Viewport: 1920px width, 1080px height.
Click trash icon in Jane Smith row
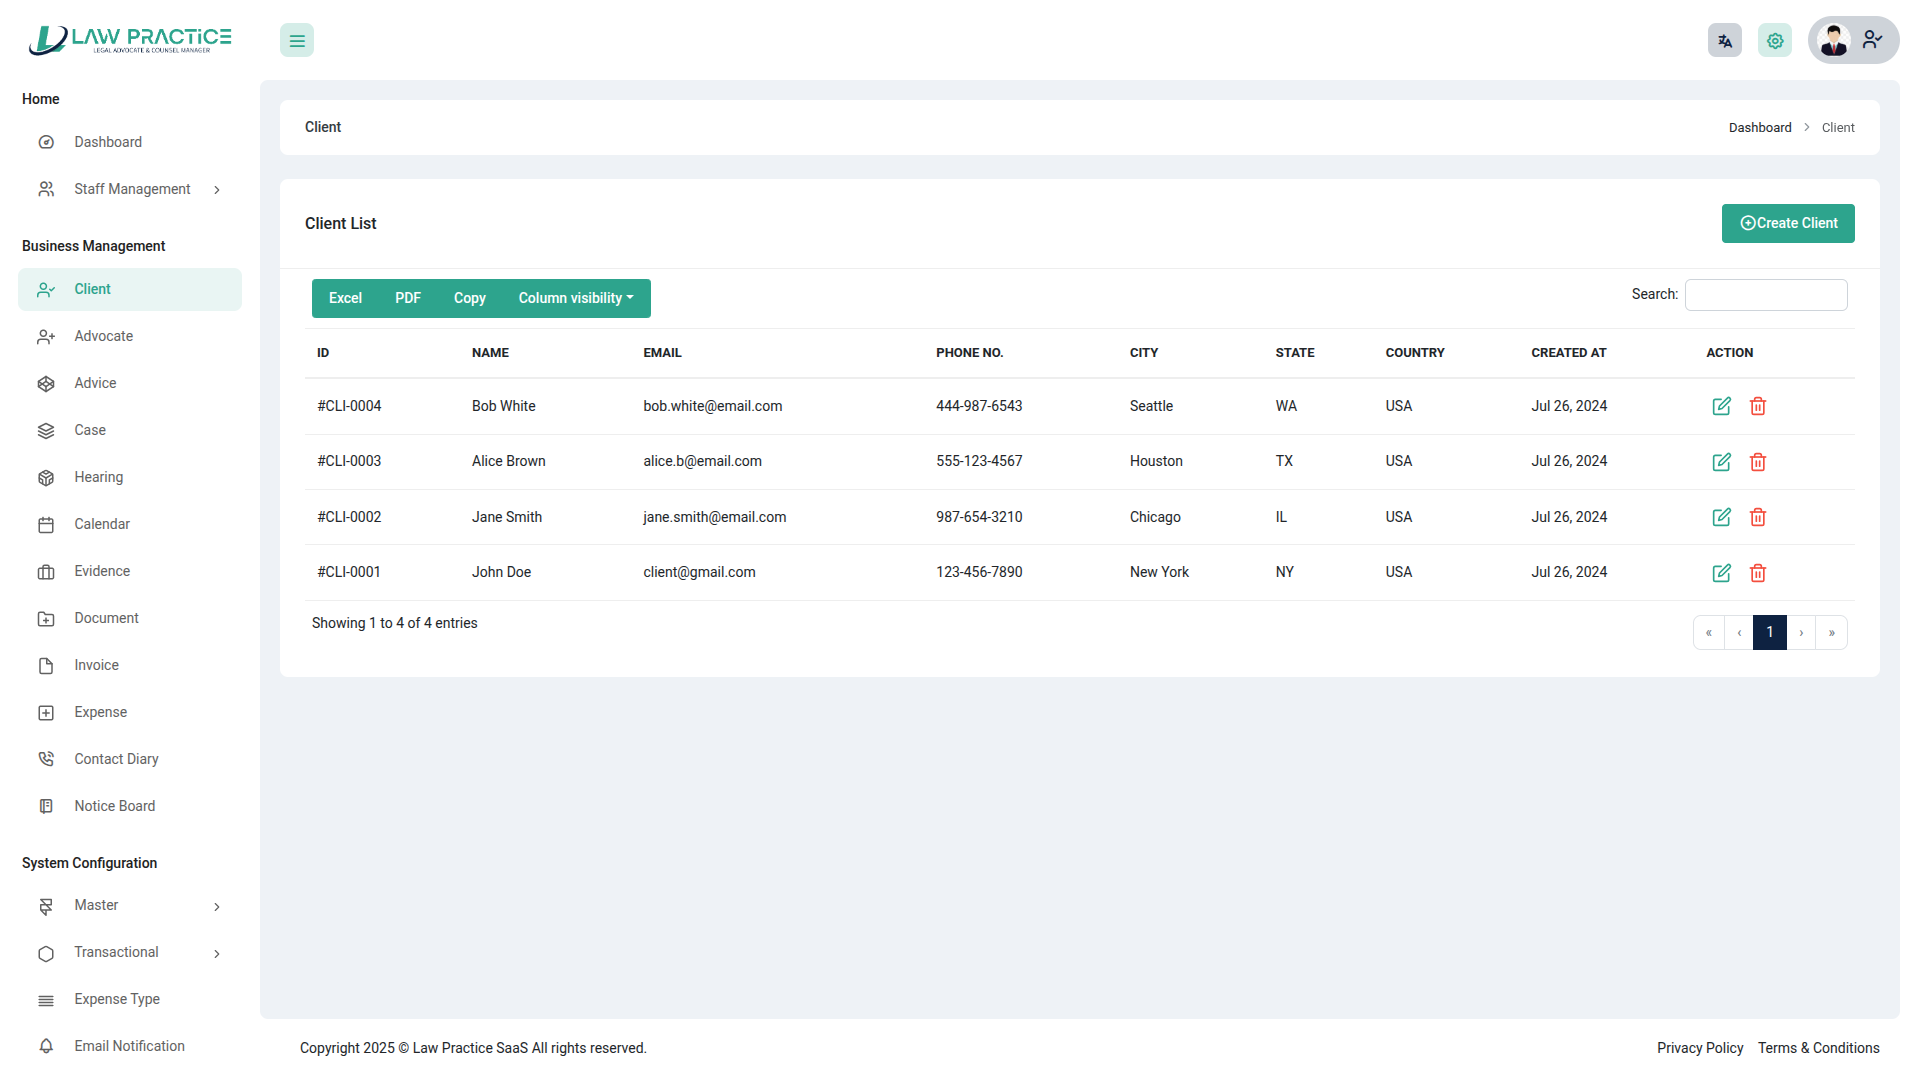pyautogui.click(x=1758, y=517)
